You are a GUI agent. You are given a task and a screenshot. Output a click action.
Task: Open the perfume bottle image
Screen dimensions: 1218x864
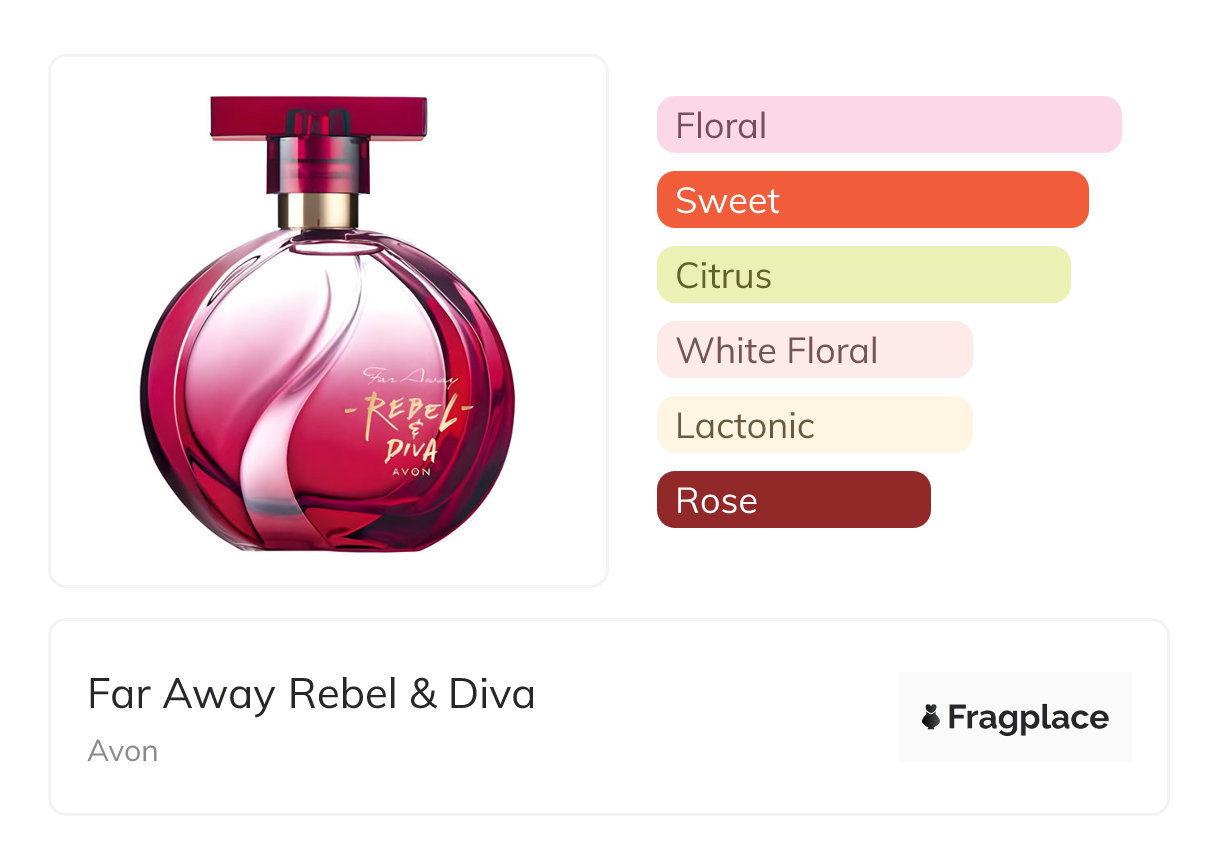pyautogui.click(x=328, y=321)
